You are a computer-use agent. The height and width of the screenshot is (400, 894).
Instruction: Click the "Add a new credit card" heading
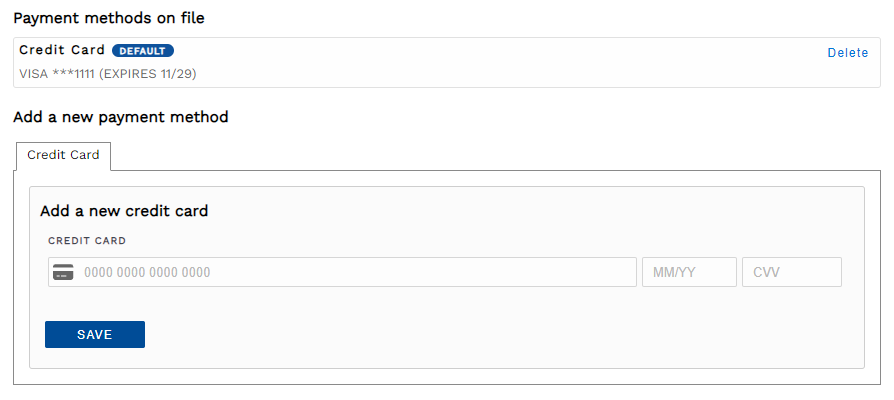(x=124, y=211)
